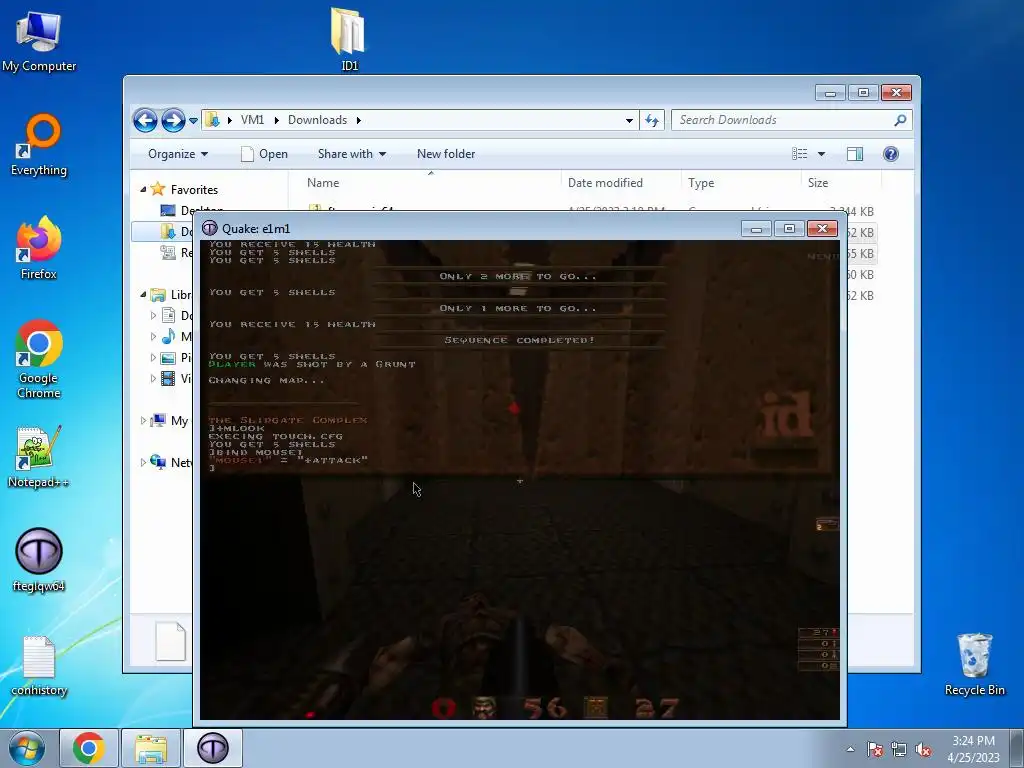Launch Everything search from the desktop
1024x768 pixels.
pyautogui.click(x=39, y=145)
